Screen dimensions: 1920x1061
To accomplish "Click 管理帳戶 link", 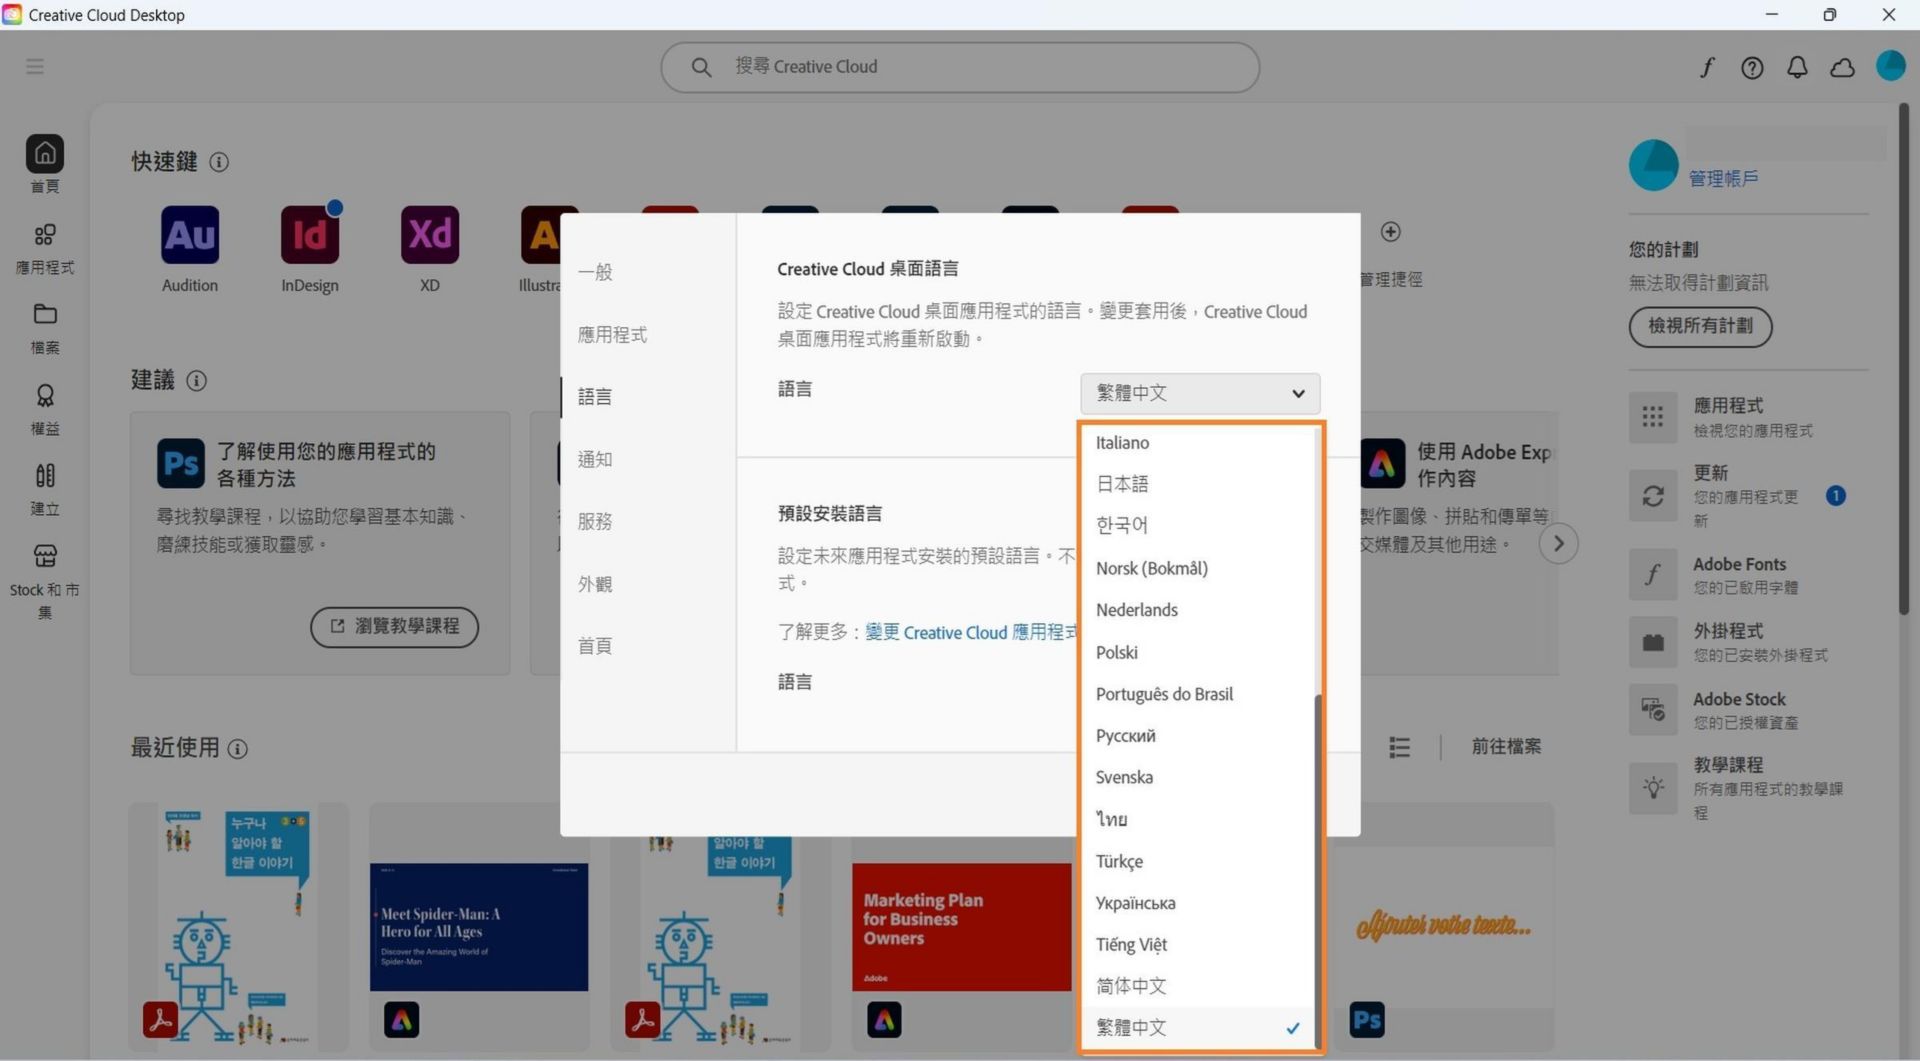I will [x=1723, y=179].
